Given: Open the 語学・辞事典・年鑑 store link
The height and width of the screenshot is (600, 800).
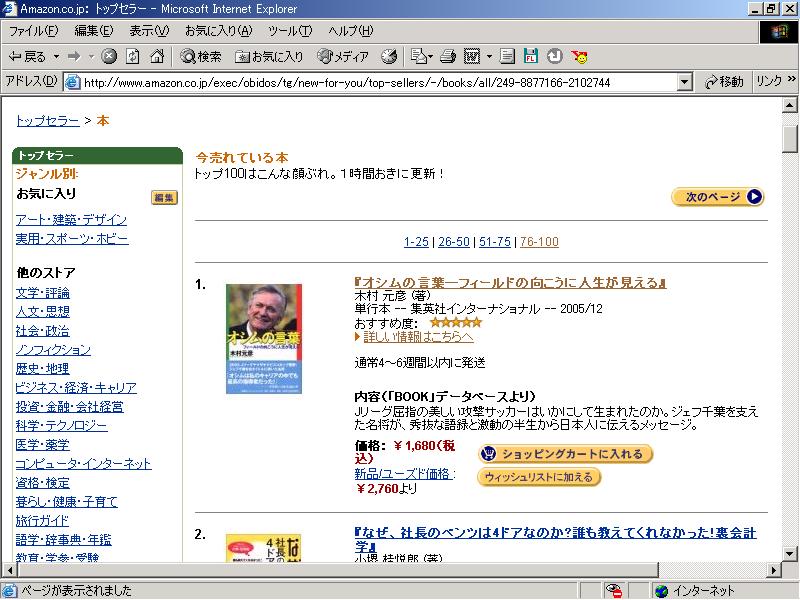Looking at the screenshot, I should [x=64, y=540].
